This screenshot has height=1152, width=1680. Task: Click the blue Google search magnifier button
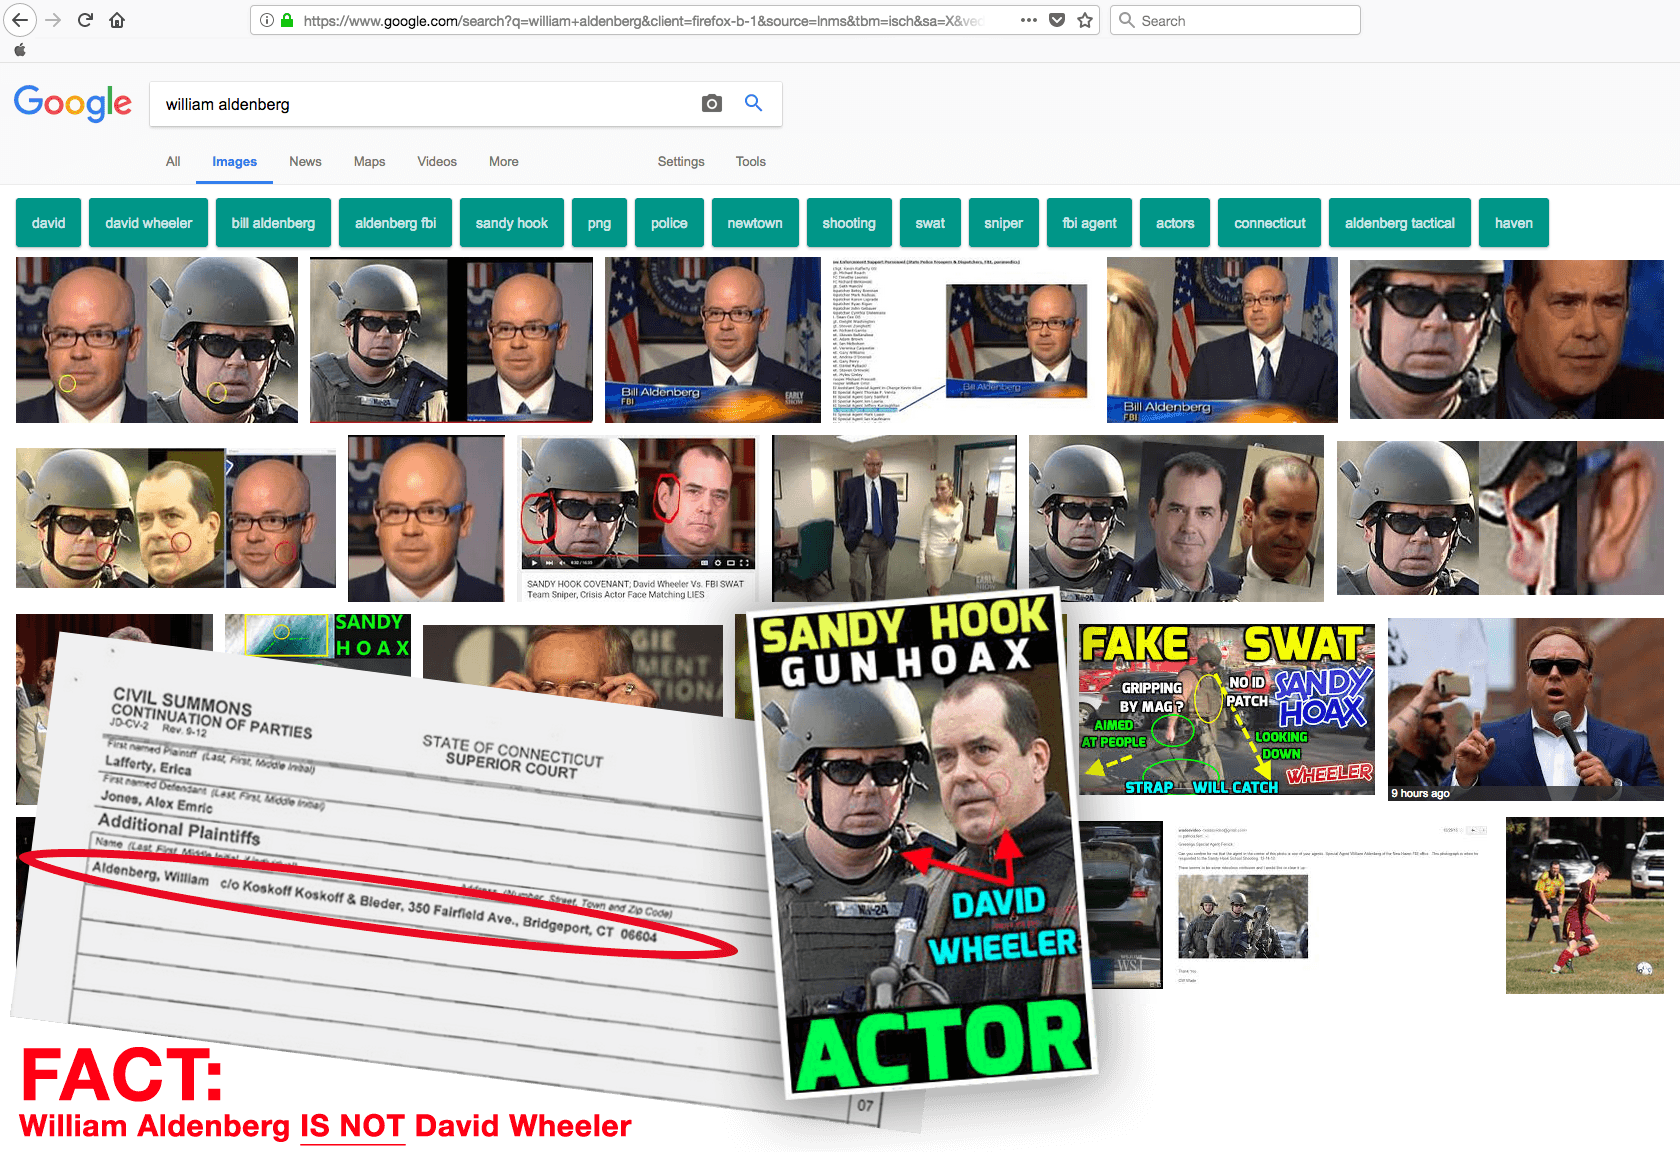click(x=753, y=103)
